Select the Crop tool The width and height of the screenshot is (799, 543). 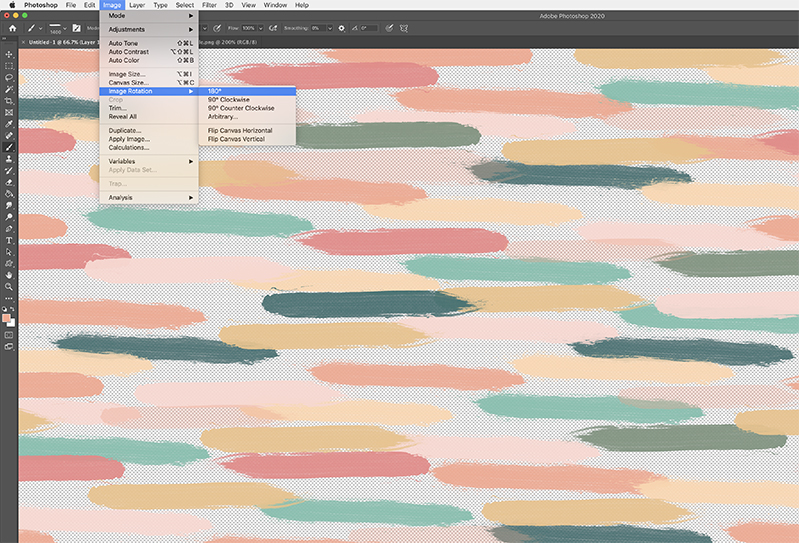[x=9, y=100]
